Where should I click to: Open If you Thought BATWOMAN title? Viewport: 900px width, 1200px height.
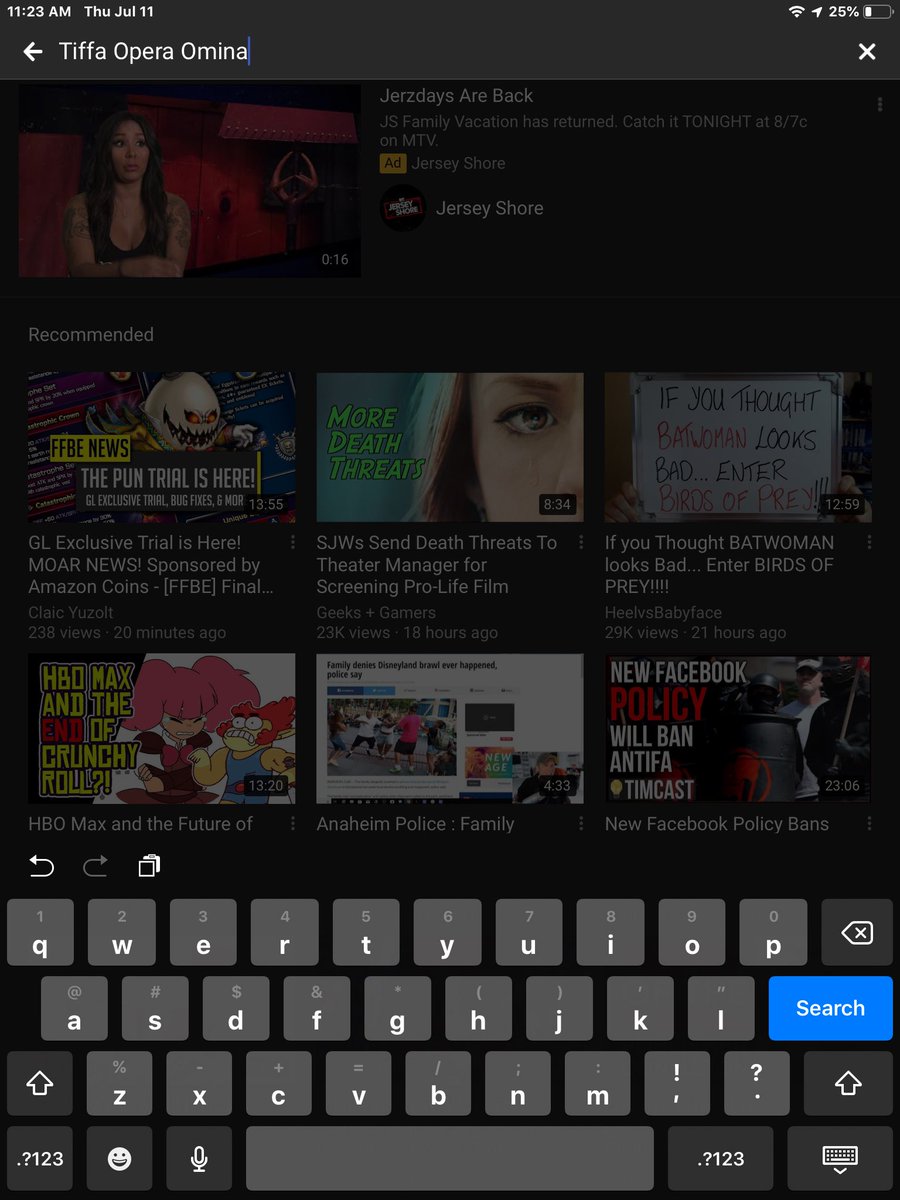pyautogui.click(x=720, y=565)
